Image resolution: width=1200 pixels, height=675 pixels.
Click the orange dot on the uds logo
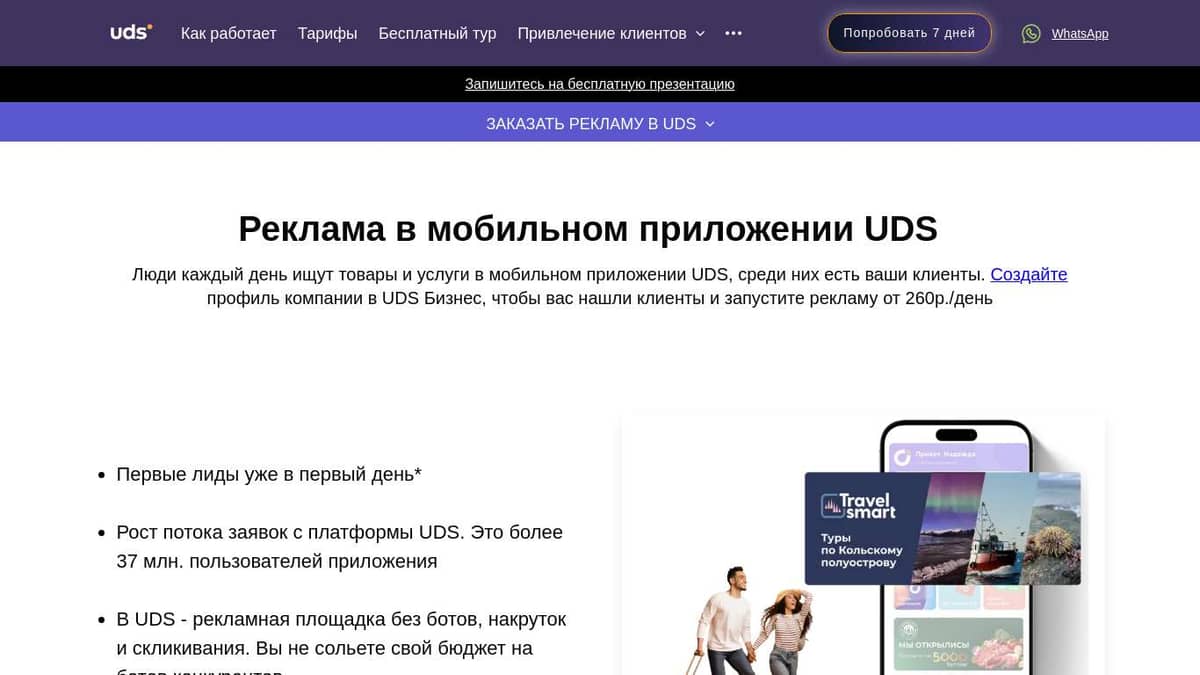pyautogui.click(x=151, y=25)
